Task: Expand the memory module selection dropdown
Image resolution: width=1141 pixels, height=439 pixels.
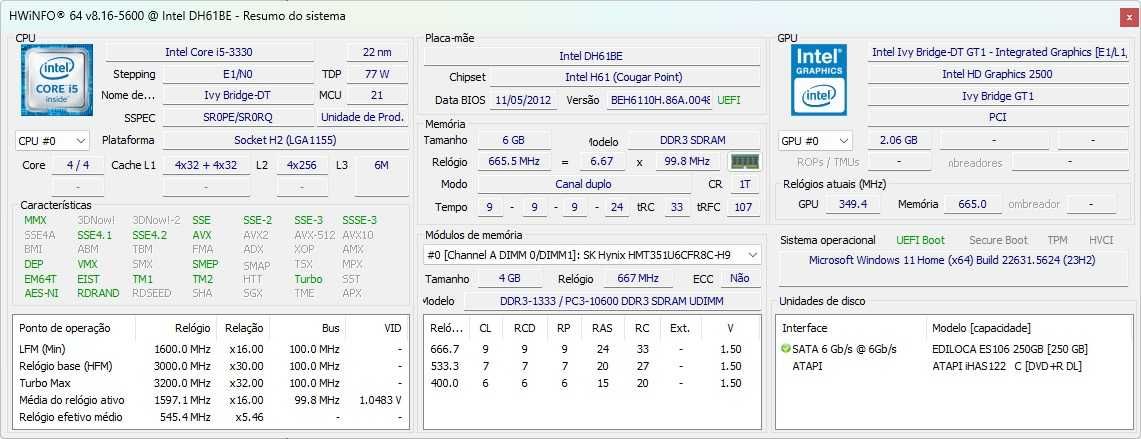Action: [592, 255]
